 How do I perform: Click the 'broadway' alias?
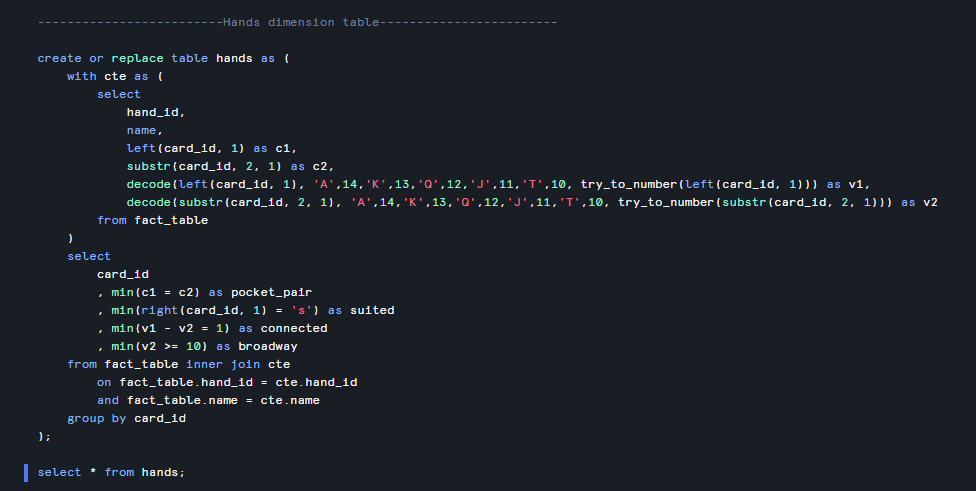tap(268, 346)
